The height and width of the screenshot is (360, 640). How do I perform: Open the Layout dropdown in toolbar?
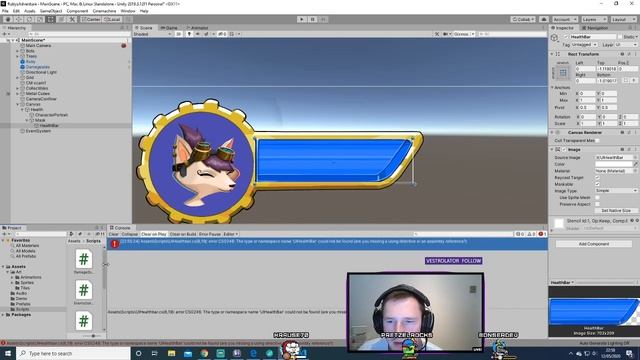click(x=623, y=19)
